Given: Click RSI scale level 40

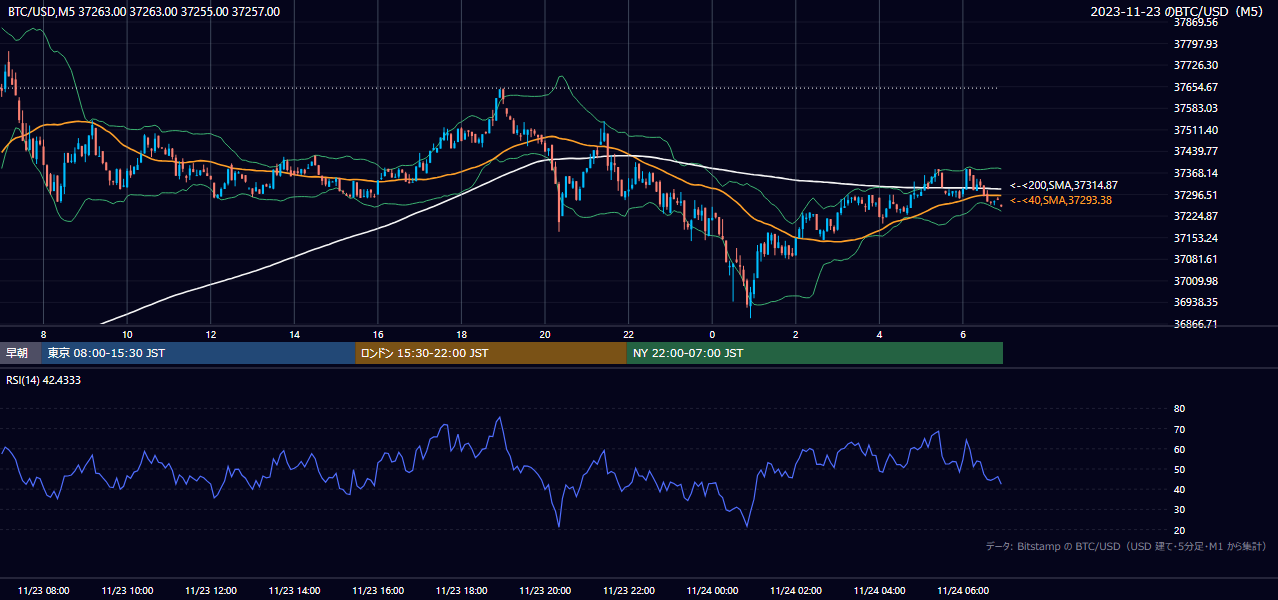Looking at the screenshot, I should click(1179, 489).
